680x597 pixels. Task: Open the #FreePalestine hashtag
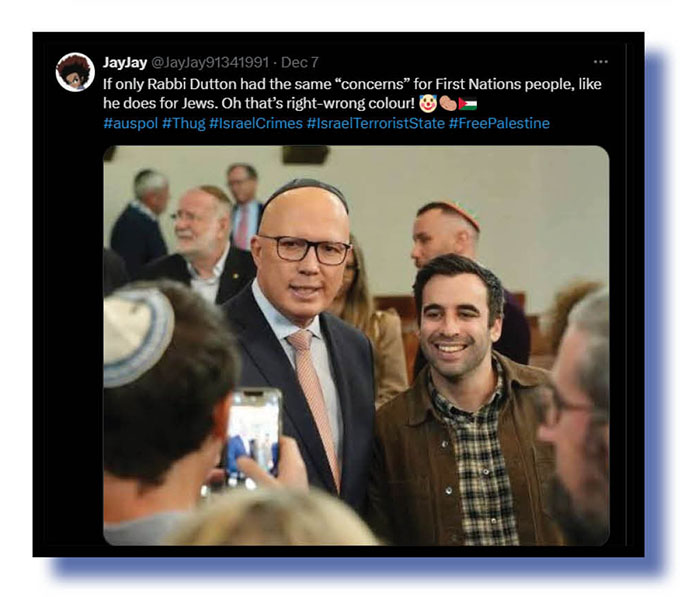499,123
